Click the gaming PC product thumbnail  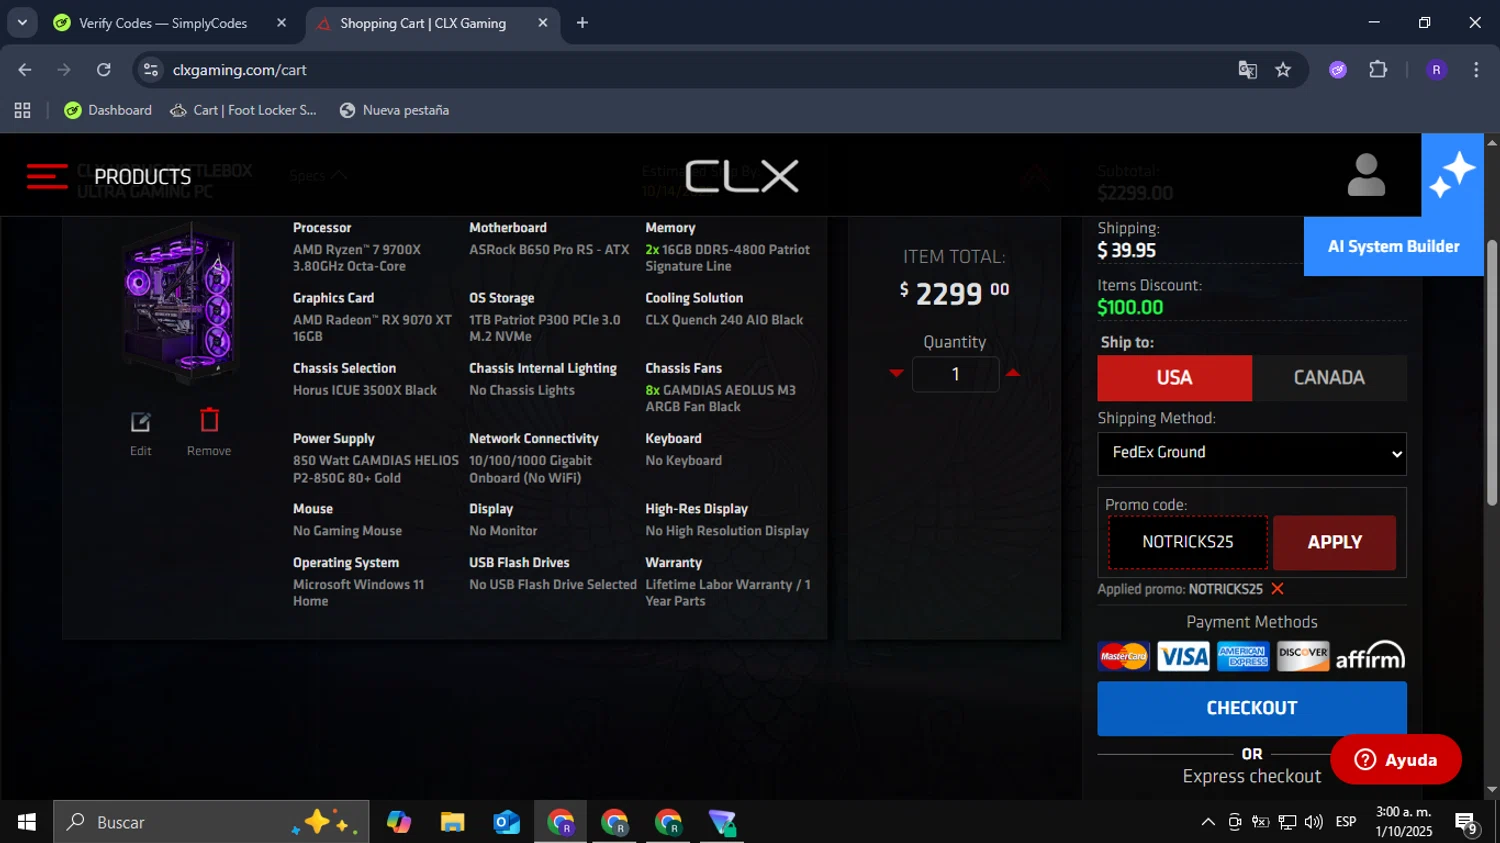(x=180, y=303)
